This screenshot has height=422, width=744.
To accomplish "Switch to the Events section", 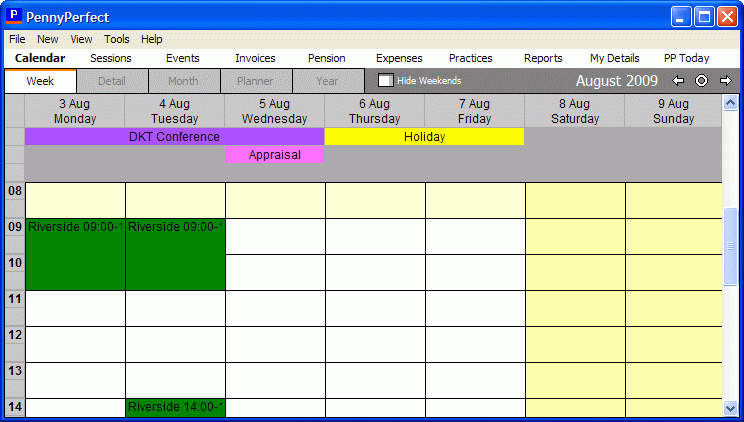I will [182, 58].
